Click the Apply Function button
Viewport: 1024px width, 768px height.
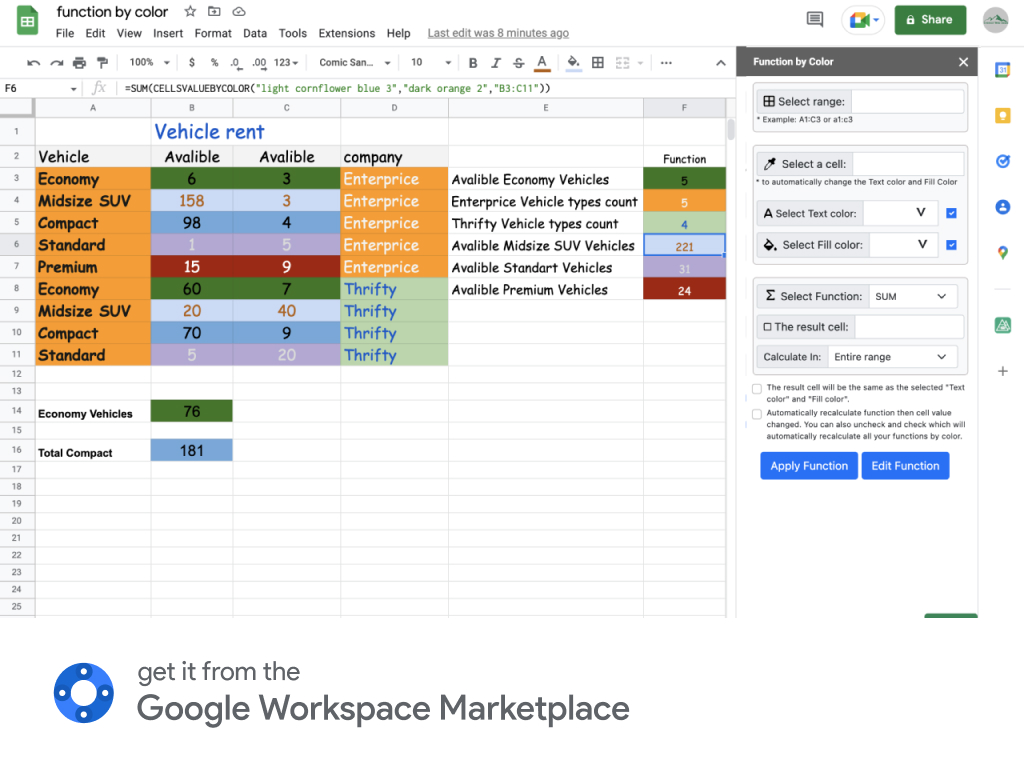coord(808,465)
